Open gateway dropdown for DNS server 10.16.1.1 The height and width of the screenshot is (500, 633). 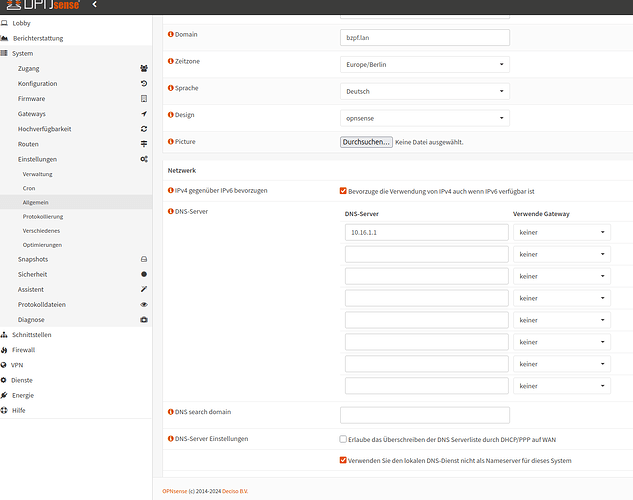[x=562, y=232]
